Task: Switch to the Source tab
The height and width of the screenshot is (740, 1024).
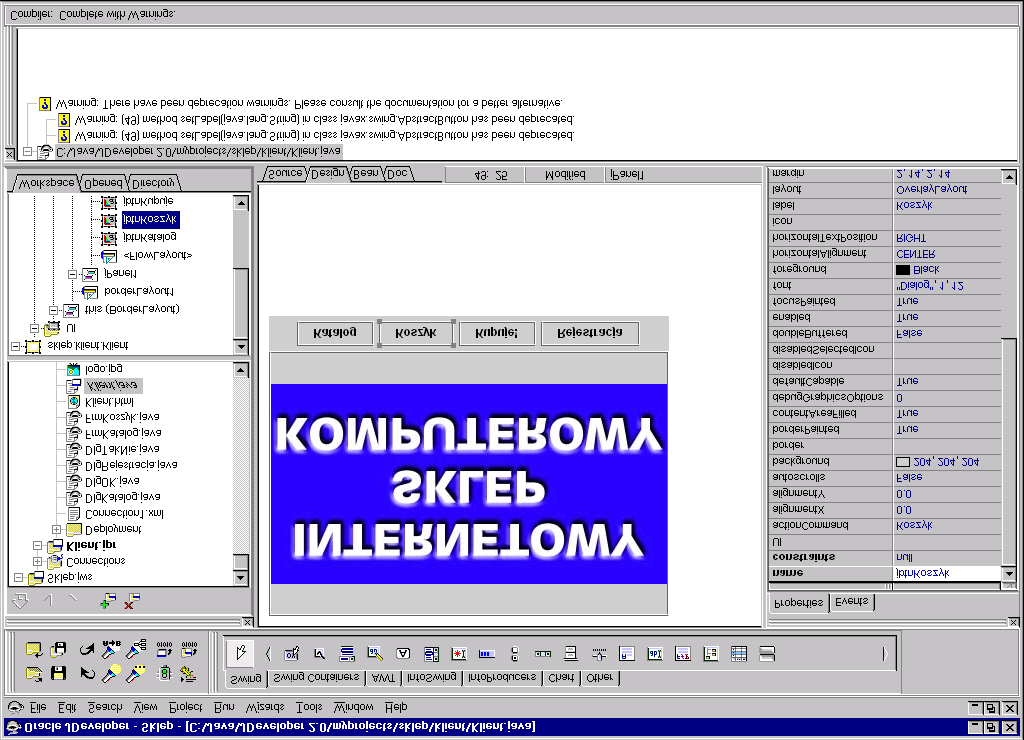Action: tap(285, 174)
